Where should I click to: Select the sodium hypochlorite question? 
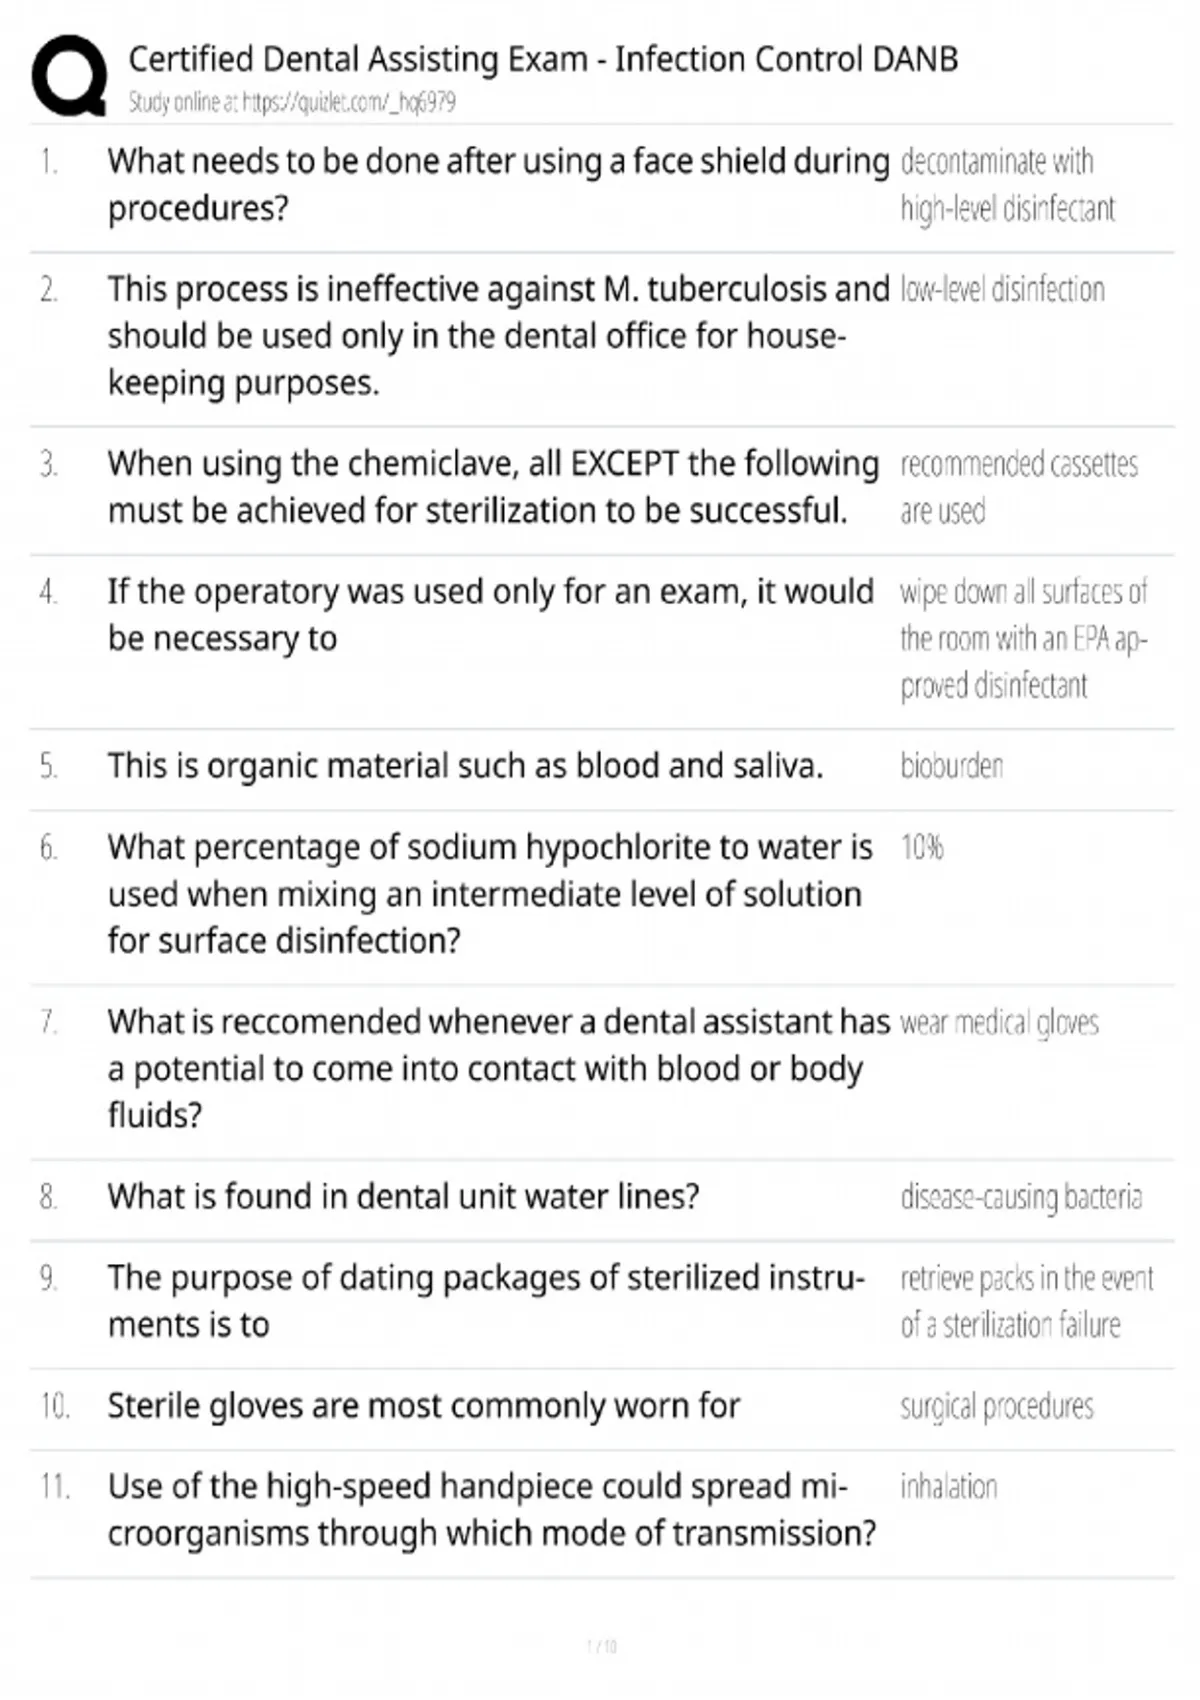[490, 894]
